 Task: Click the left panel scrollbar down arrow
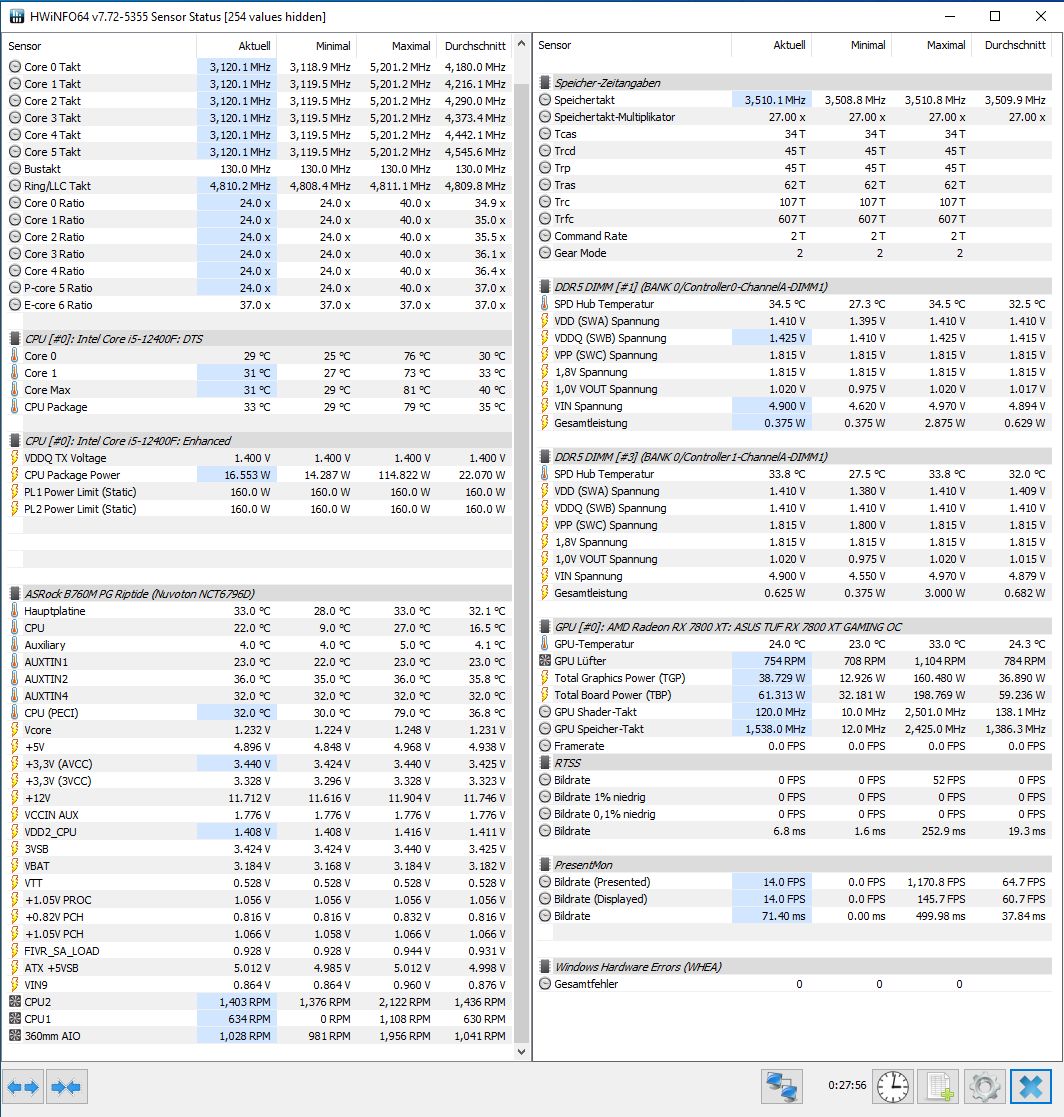click(x=521, y=1052)
